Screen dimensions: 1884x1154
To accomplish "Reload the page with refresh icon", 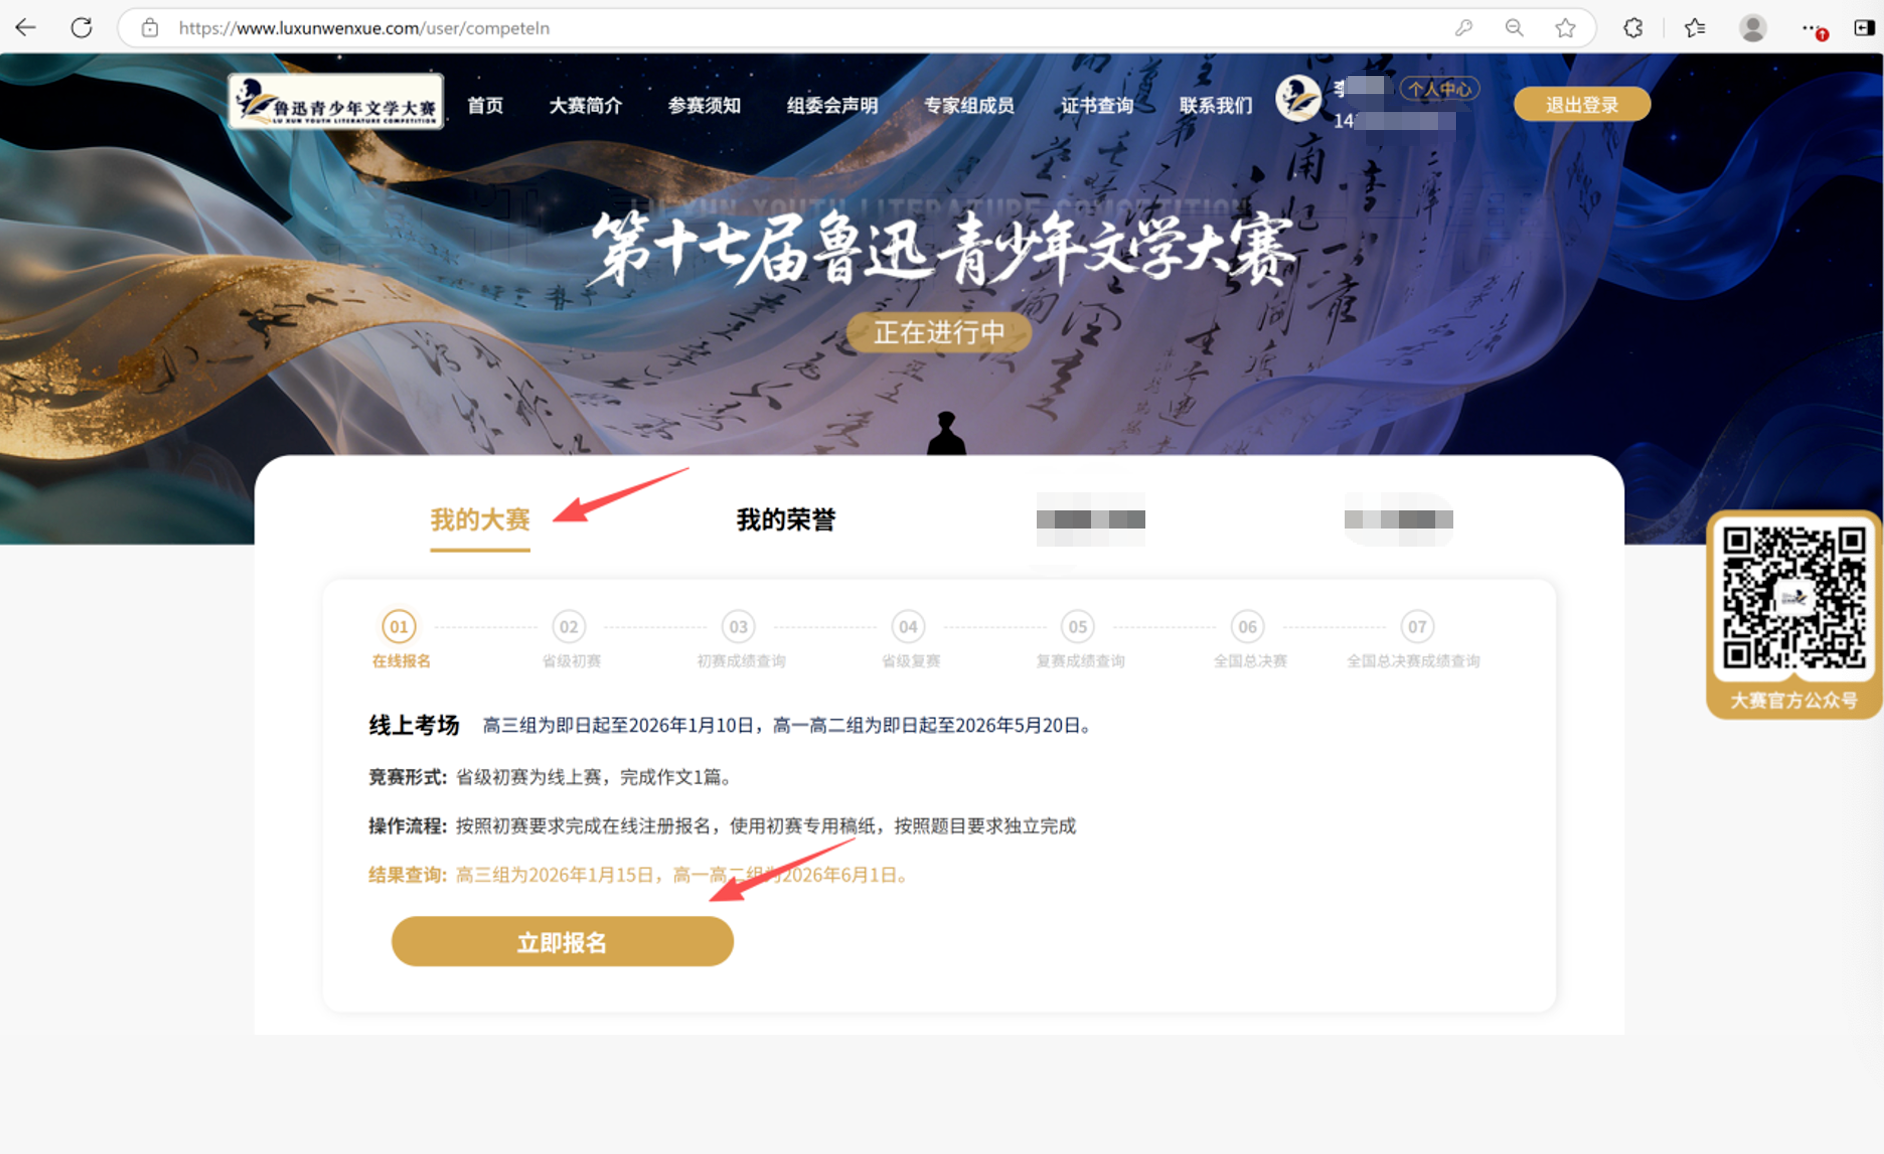I will [82, 28].
